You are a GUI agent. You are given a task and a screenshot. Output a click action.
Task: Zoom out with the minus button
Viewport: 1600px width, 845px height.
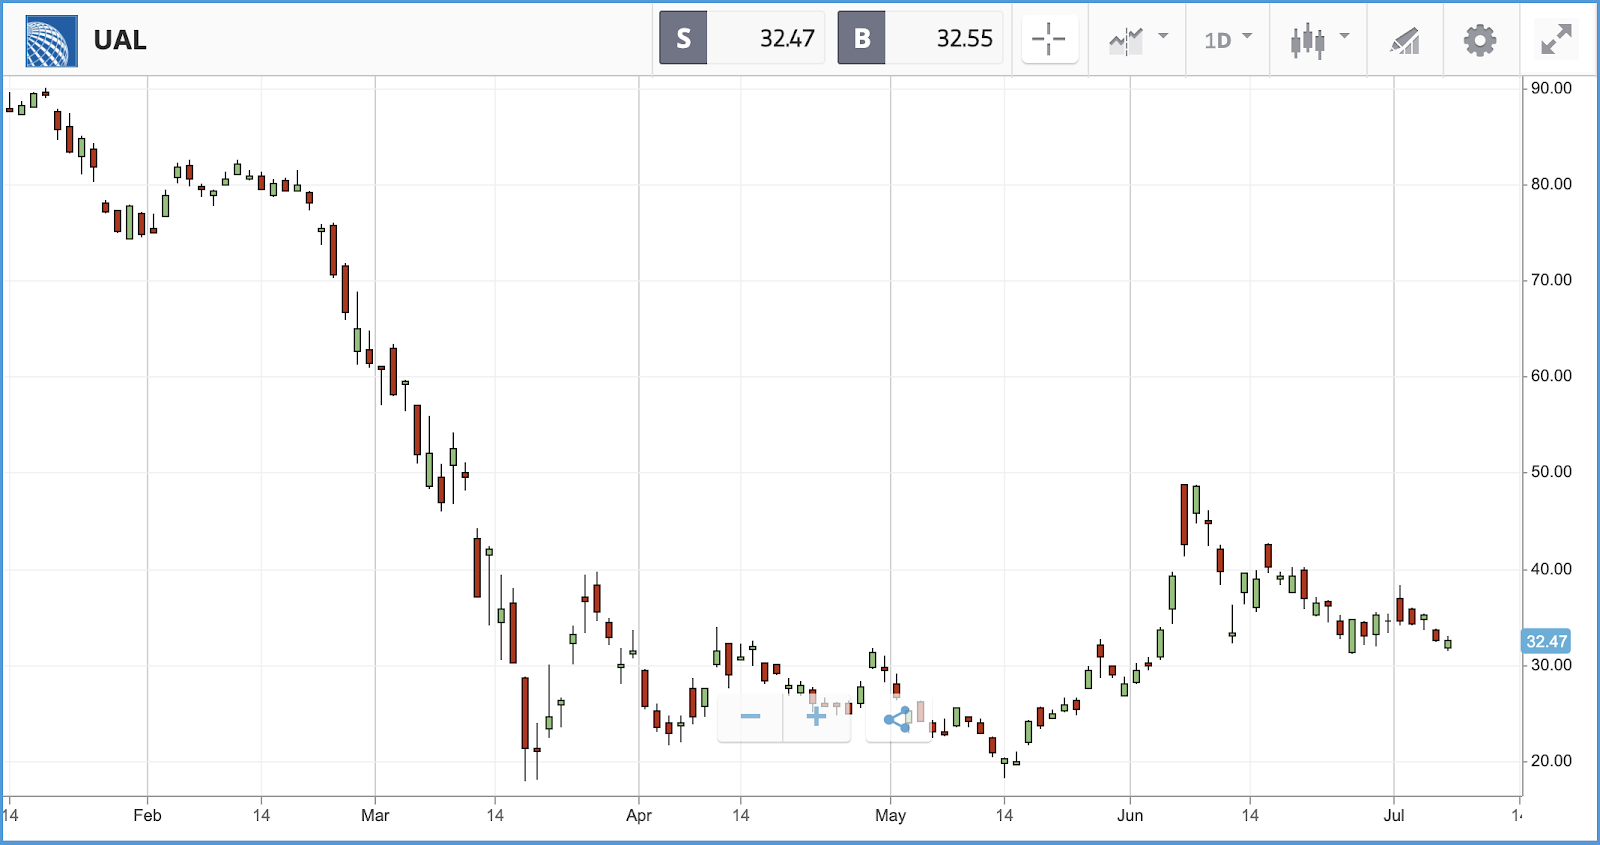(750, 717)
